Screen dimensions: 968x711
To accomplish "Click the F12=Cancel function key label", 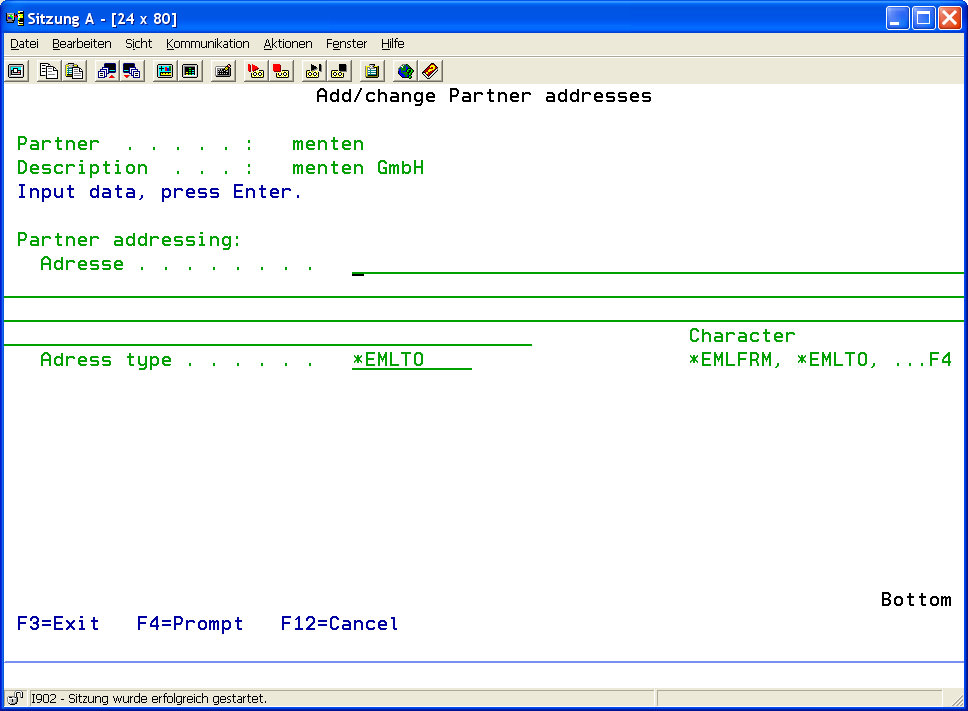I will coord(339,624).
